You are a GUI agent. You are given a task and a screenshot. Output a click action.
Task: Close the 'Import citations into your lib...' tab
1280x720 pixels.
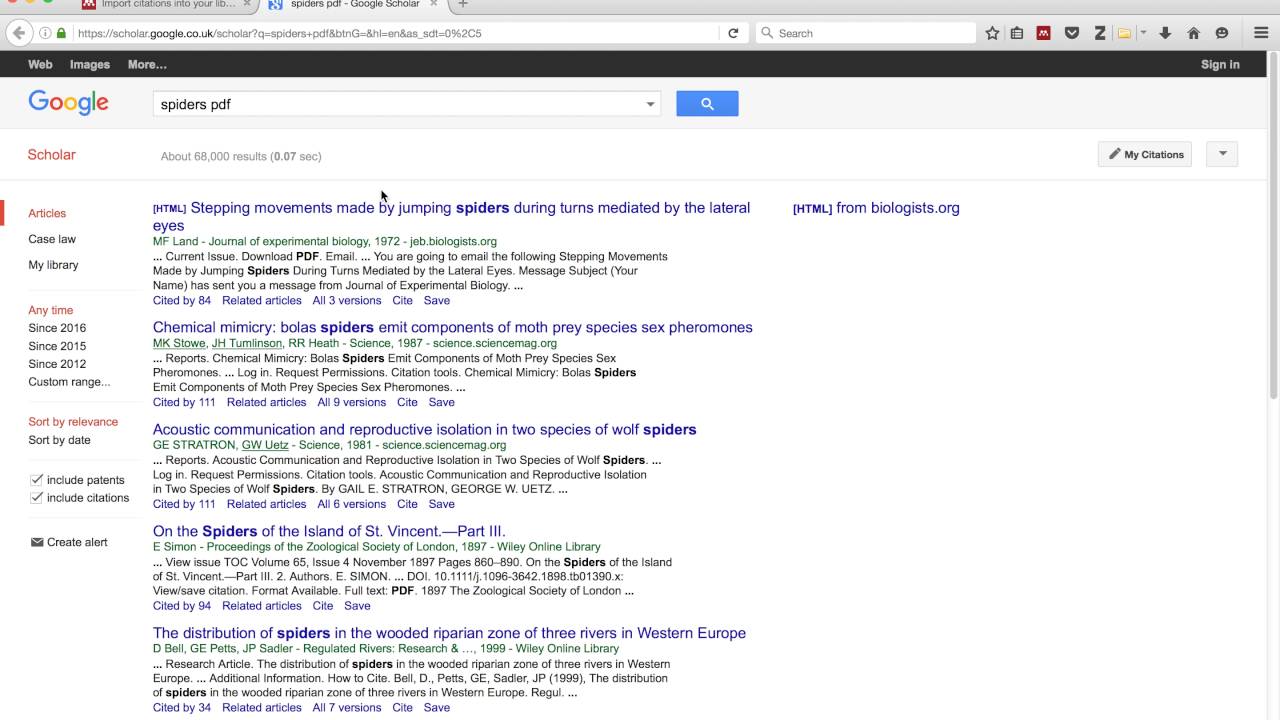coord(247,4)
